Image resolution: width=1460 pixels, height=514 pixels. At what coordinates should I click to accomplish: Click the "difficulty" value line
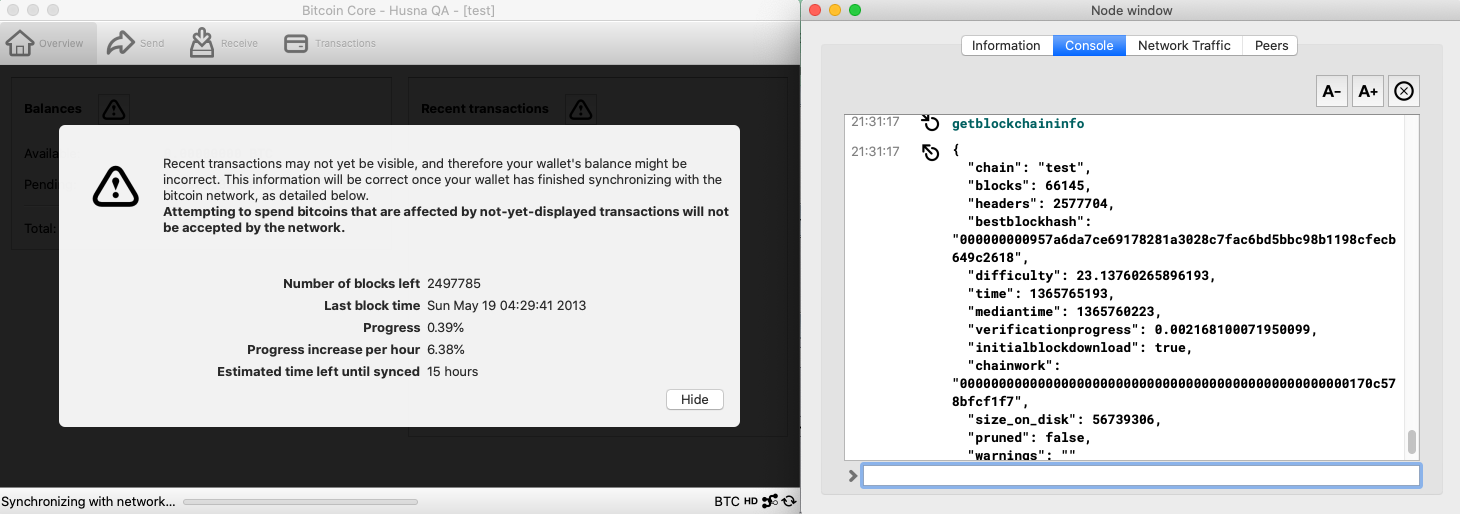point(1091,275)
